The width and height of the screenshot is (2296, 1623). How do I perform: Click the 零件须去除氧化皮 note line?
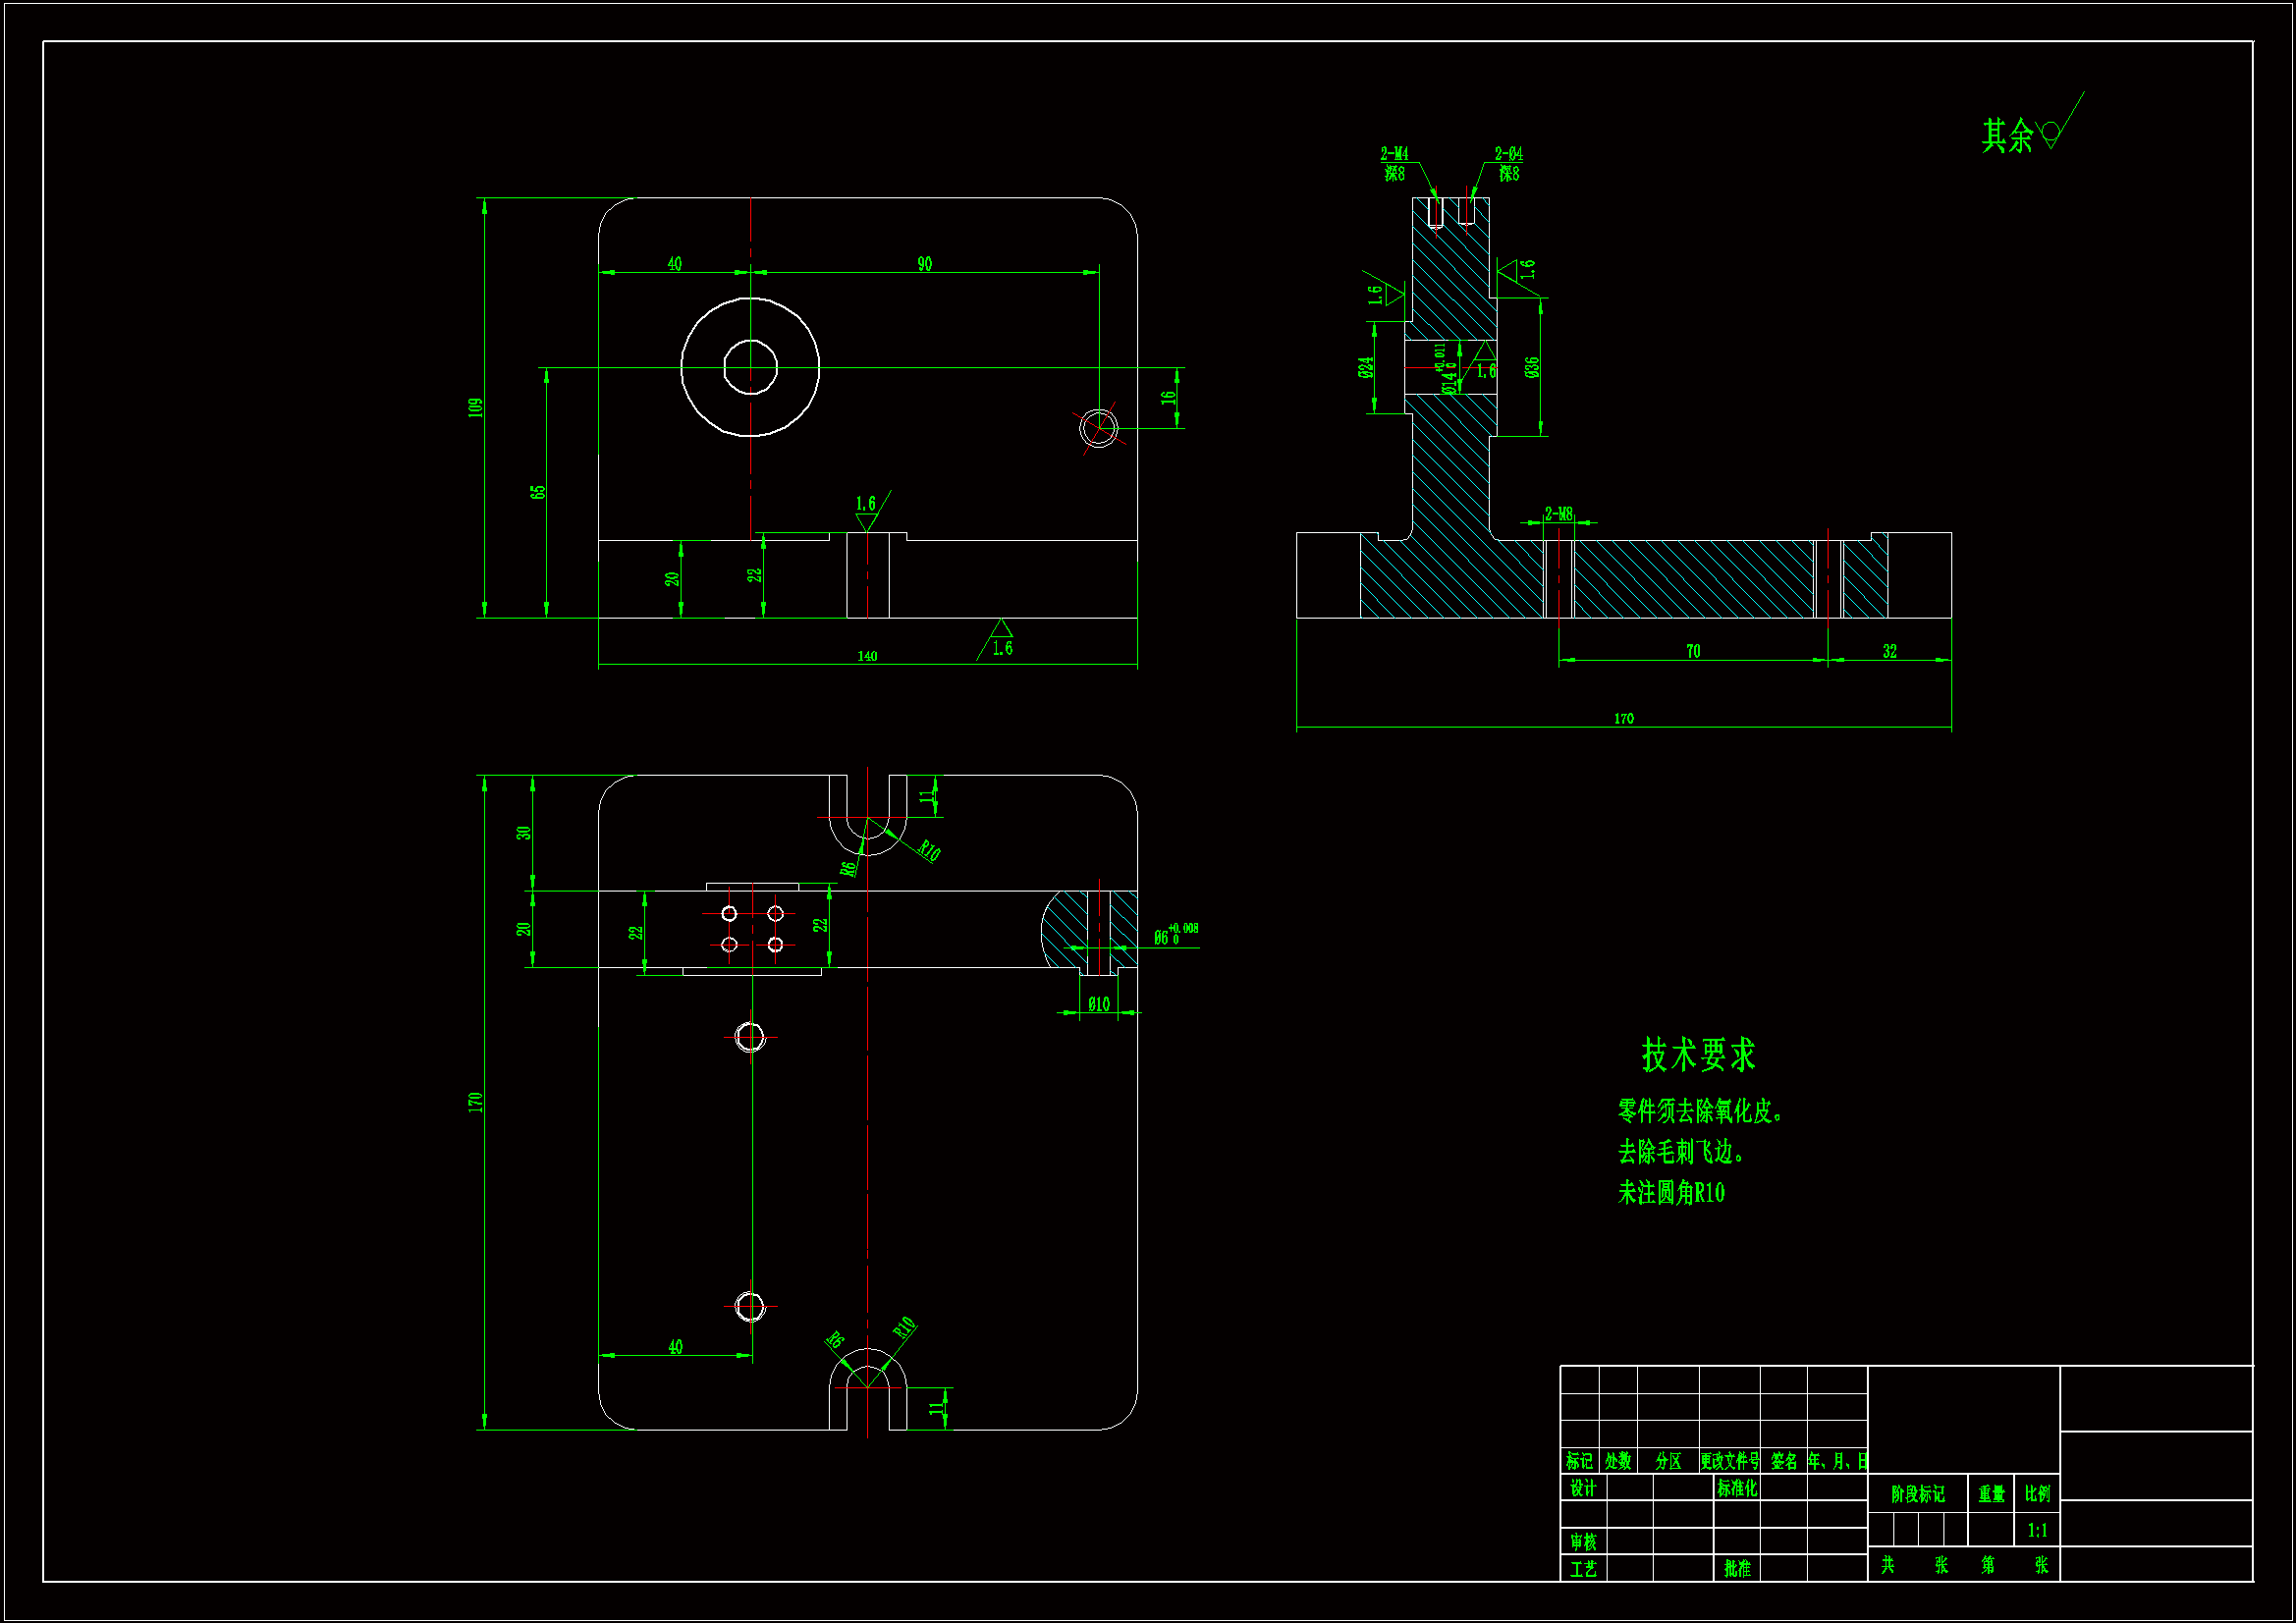tap(1699, 1111)
